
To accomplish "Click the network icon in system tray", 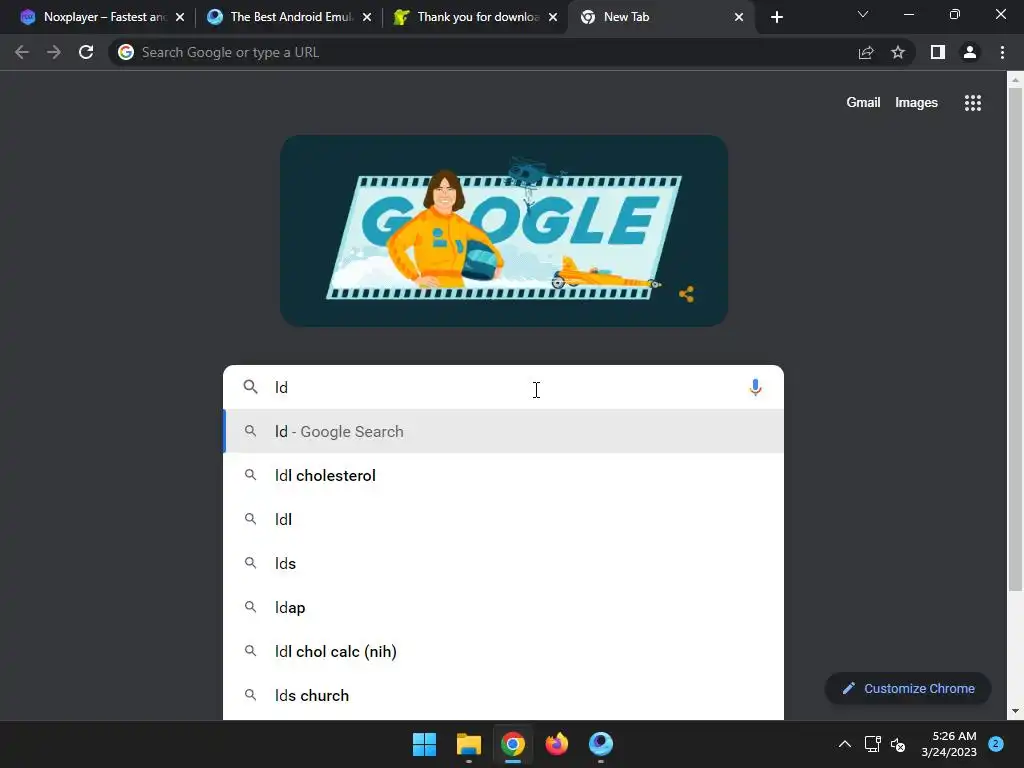I will pos(872,744).
